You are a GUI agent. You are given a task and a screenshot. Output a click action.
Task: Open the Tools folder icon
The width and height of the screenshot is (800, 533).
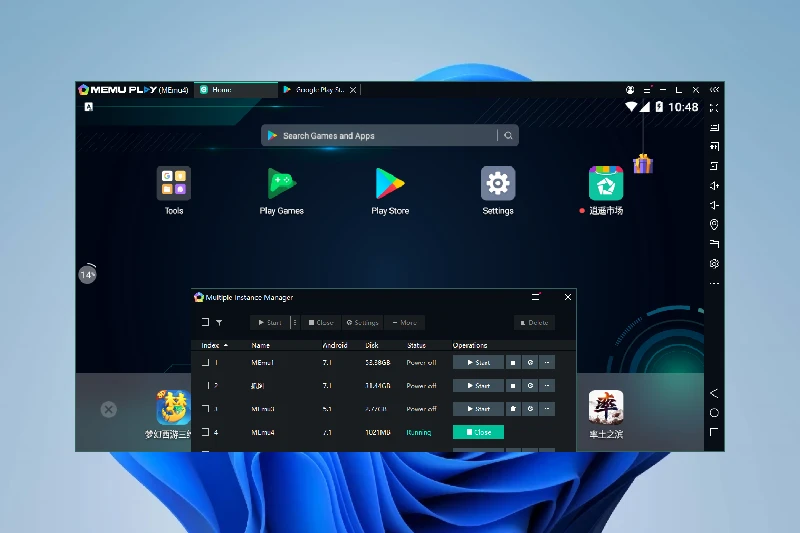pyautogui.click(x=174, y=184)
